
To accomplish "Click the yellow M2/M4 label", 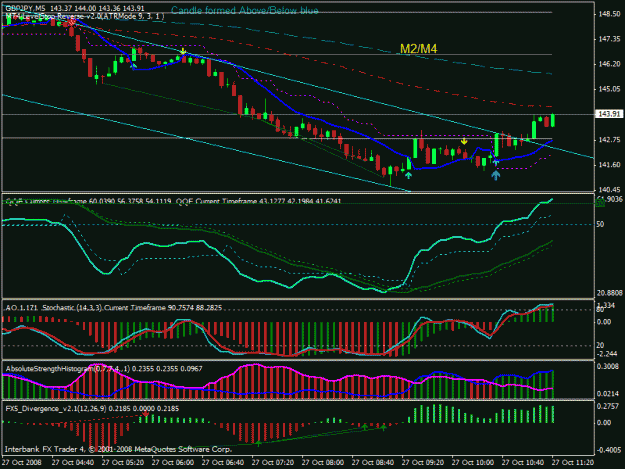I will coord(419,49).
